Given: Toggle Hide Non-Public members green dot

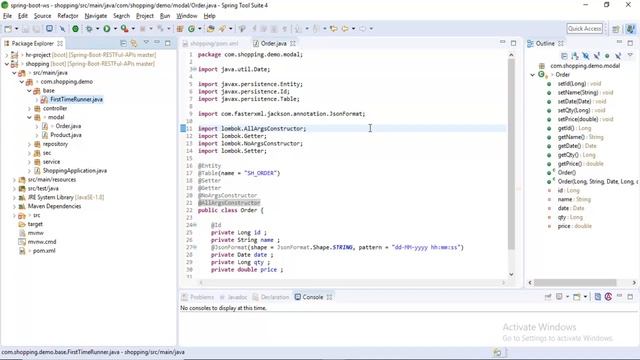Looking at the screenshot, I should point(607,56).
